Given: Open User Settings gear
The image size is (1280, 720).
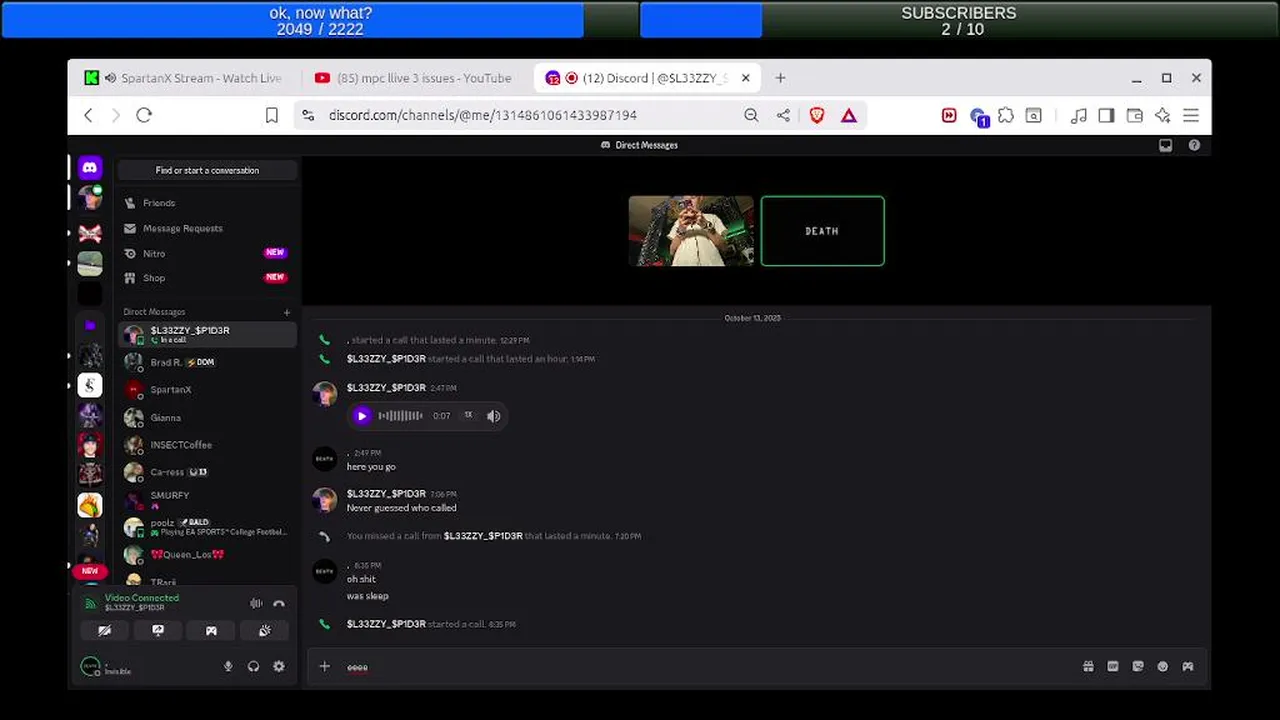Looking at the screenshot, I should tap(279, 667).
